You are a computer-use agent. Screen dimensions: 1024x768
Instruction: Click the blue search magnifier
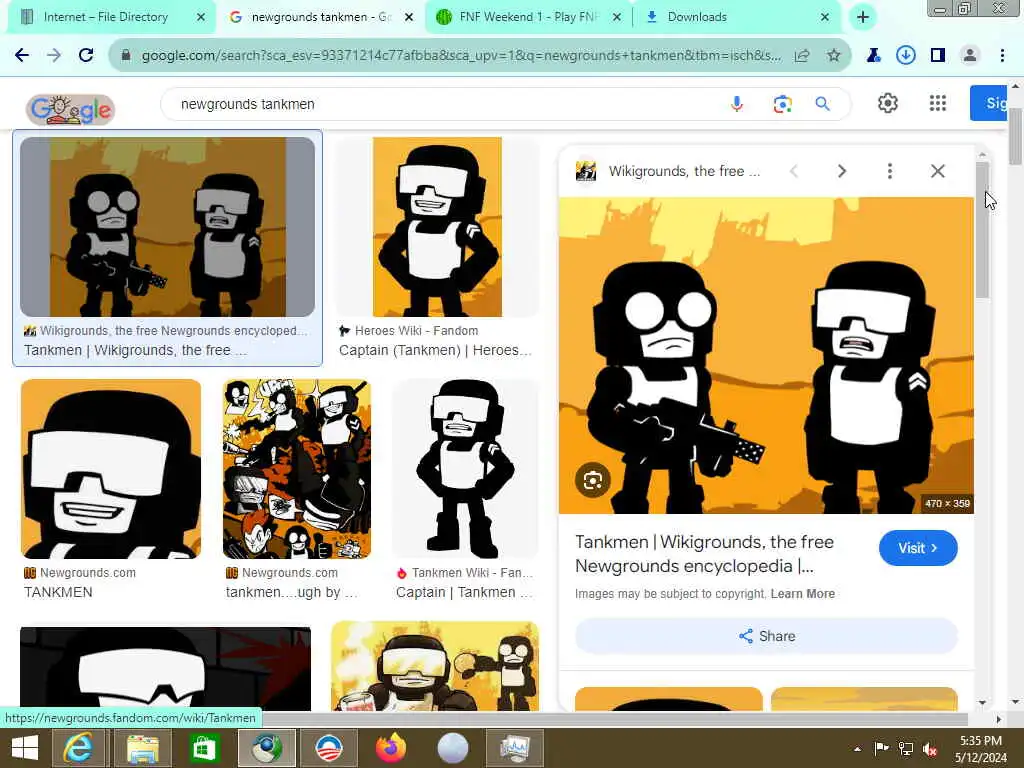click(x=823, y=104)
